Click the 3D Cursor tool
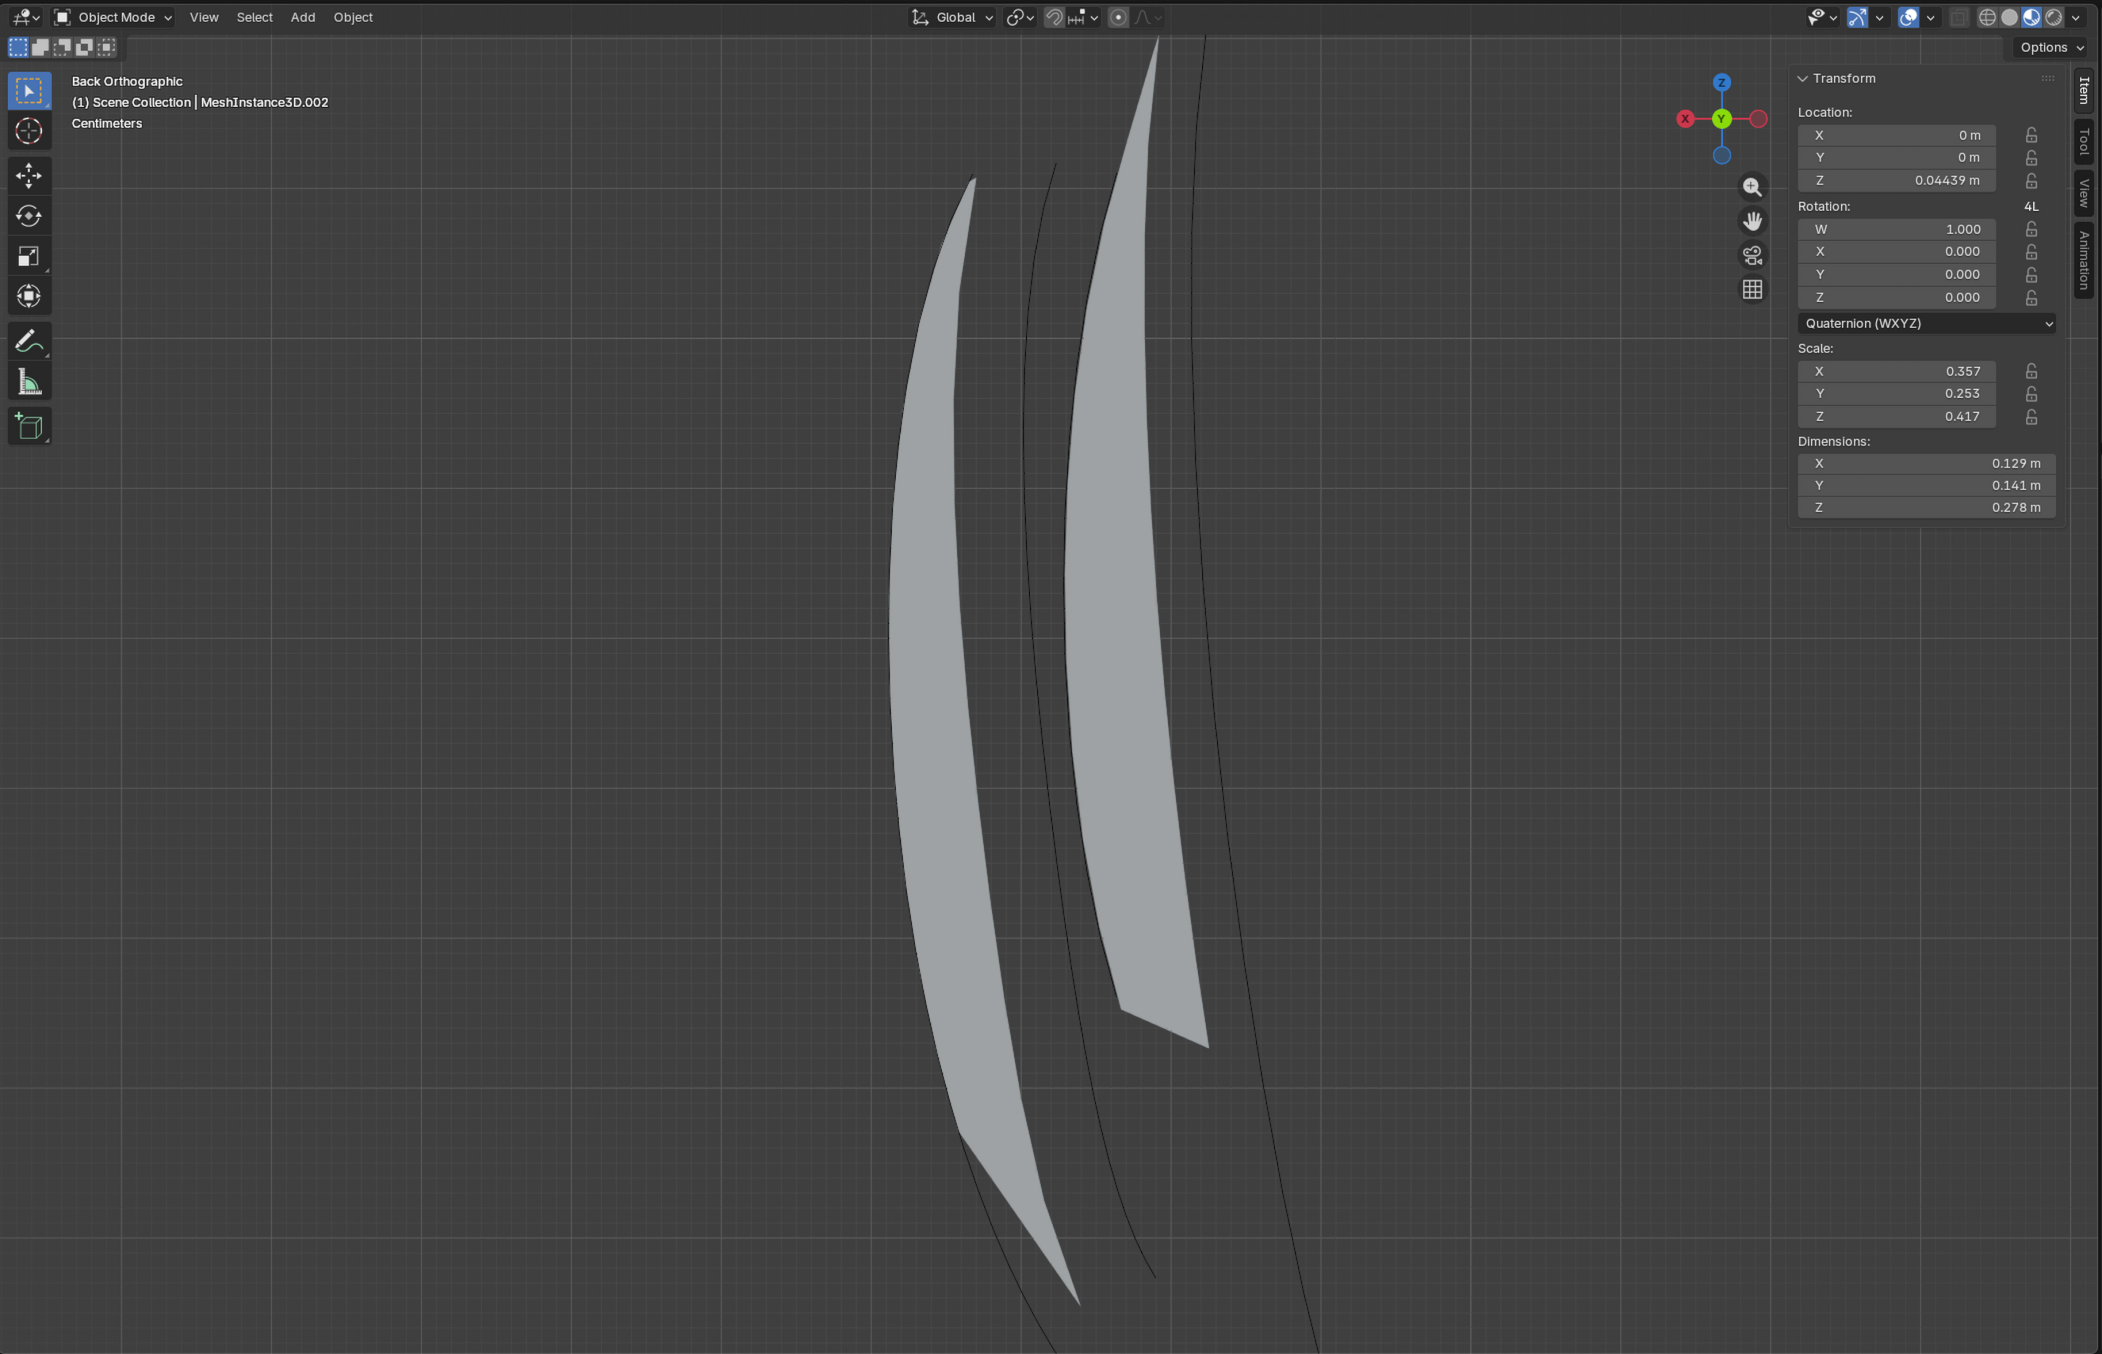The image size is (2102, 1354). coord(28,131)
